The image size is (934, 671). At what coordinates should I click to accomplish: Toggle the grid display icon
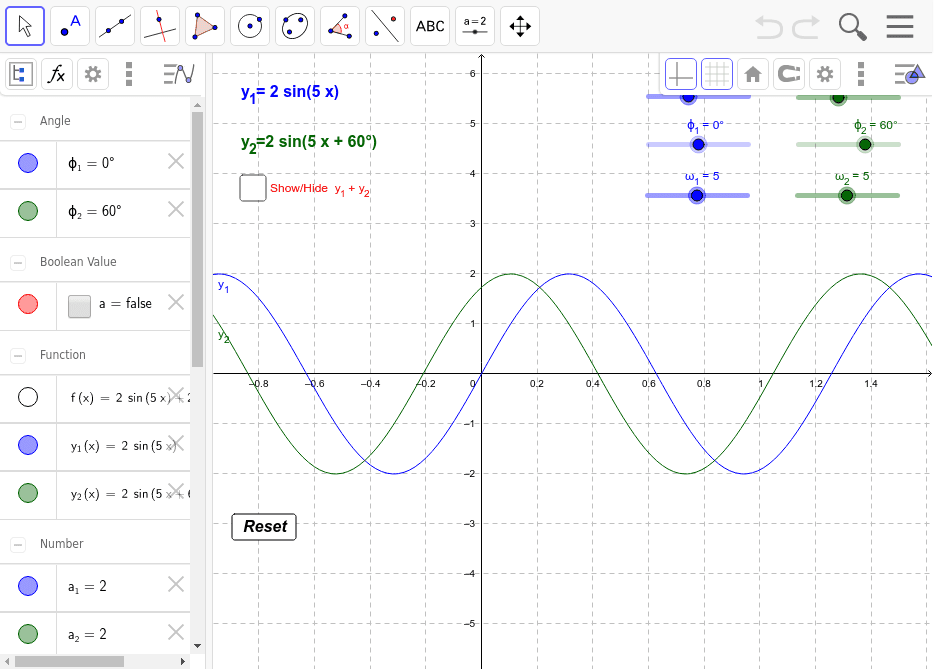[x=716, y=74]
